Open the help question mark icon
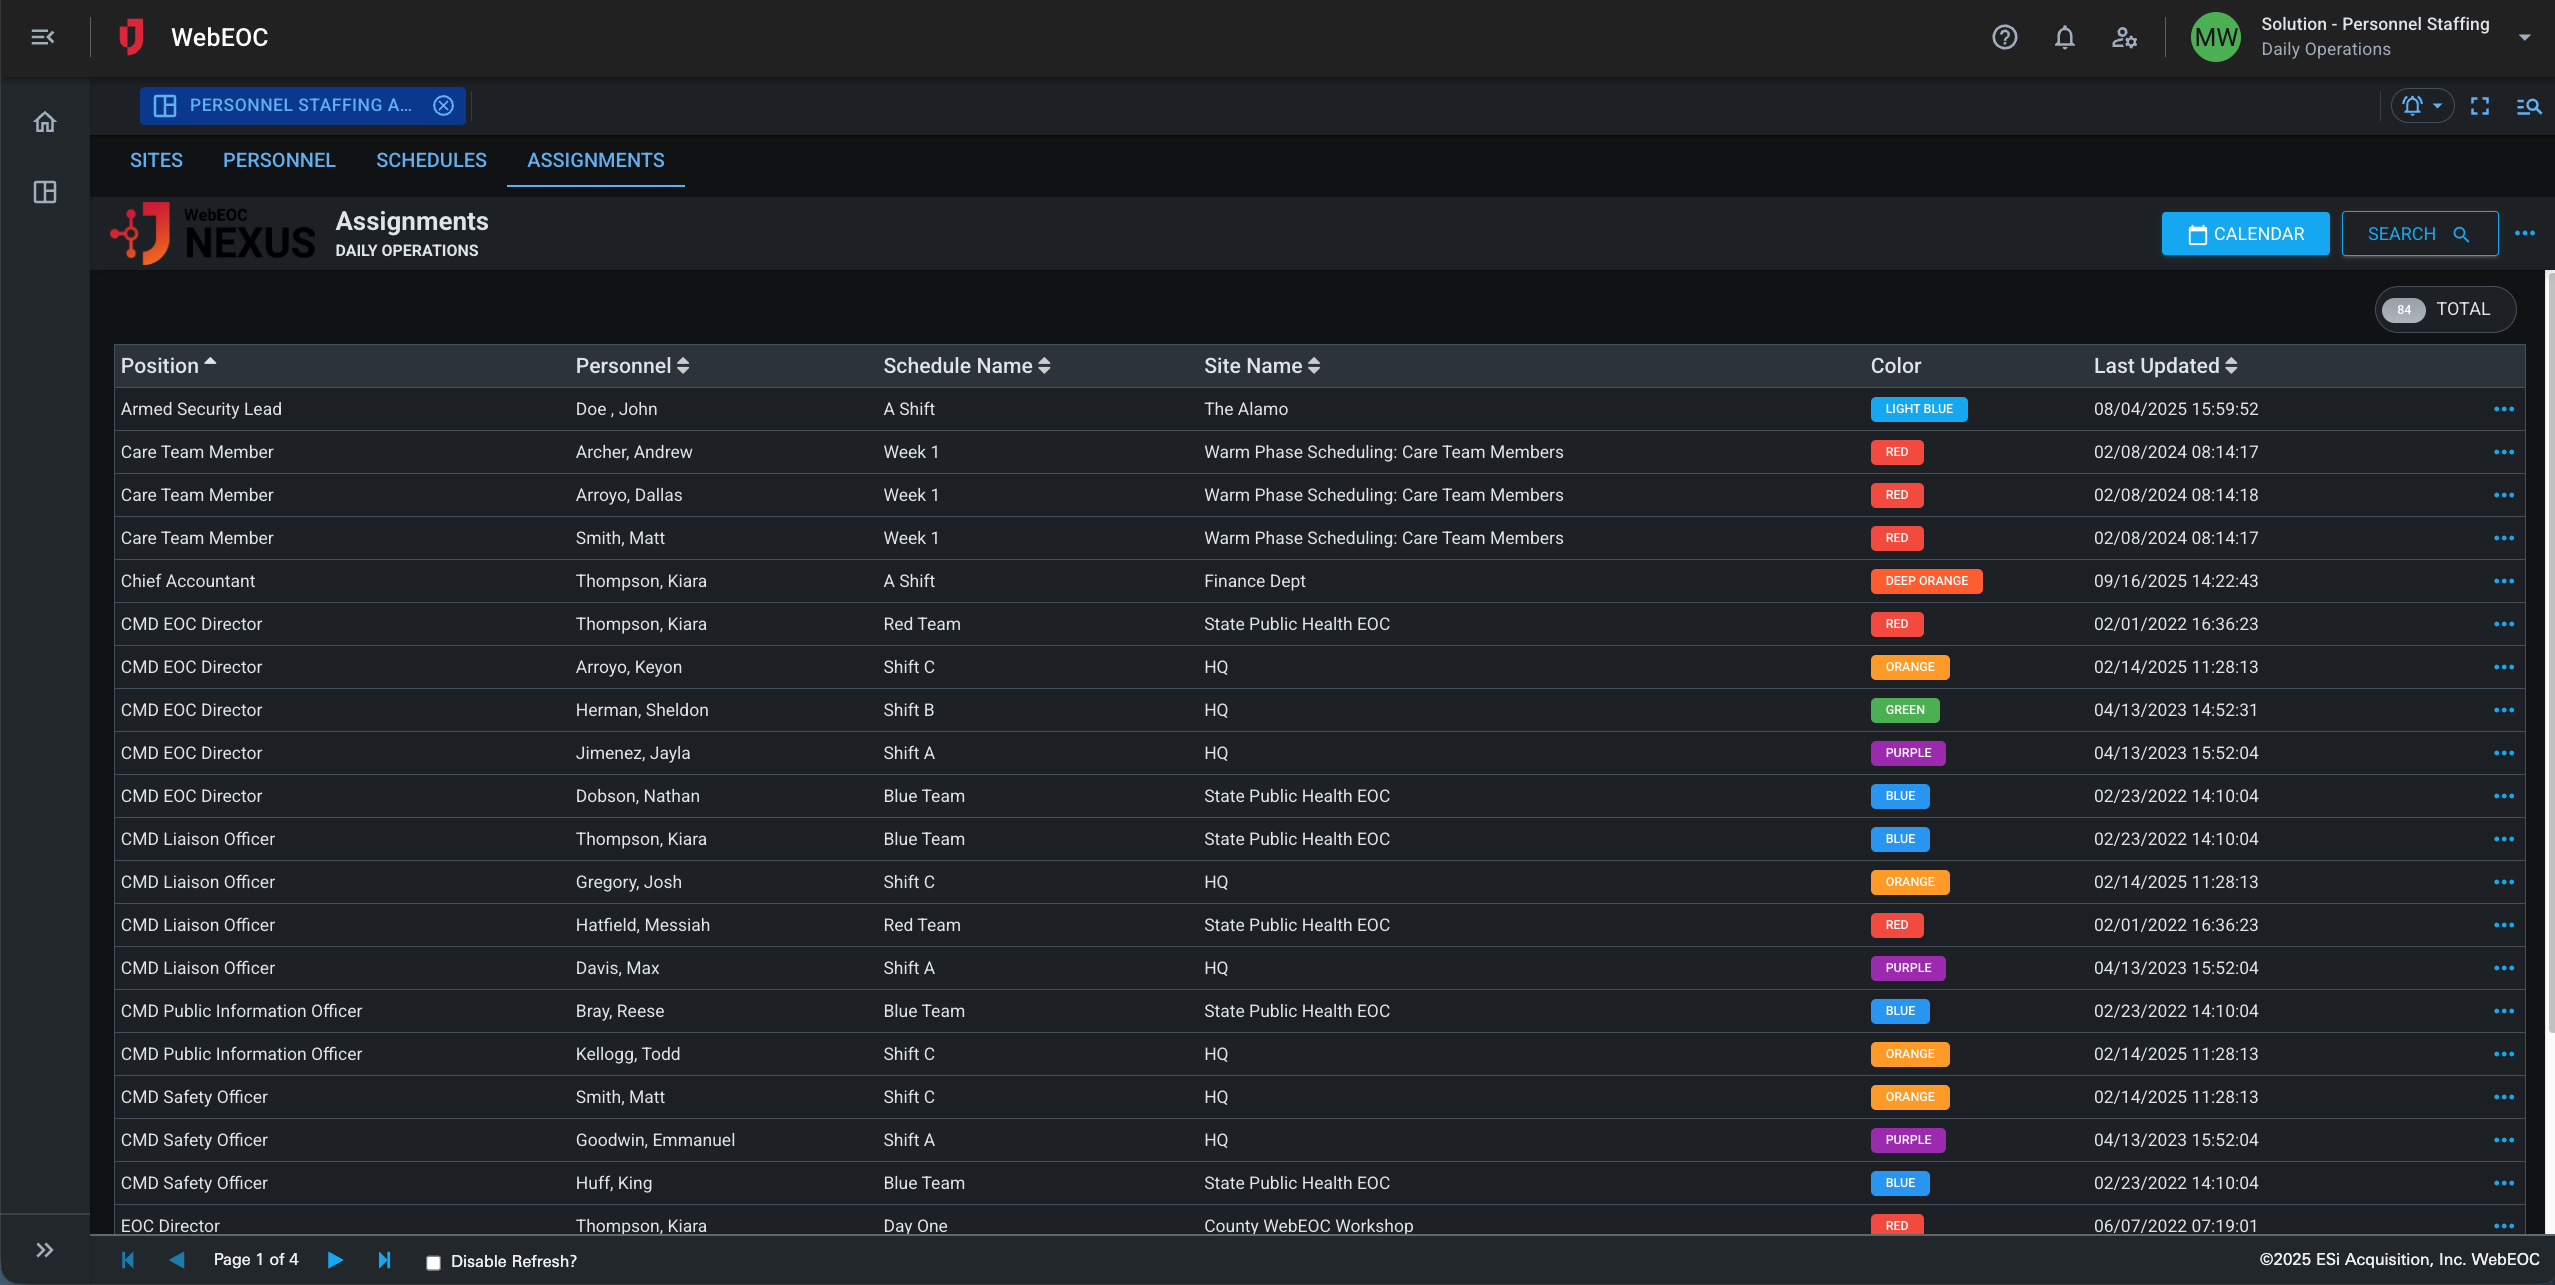Screen dimensions: 2555x1285 click(x=2004, y=37)
